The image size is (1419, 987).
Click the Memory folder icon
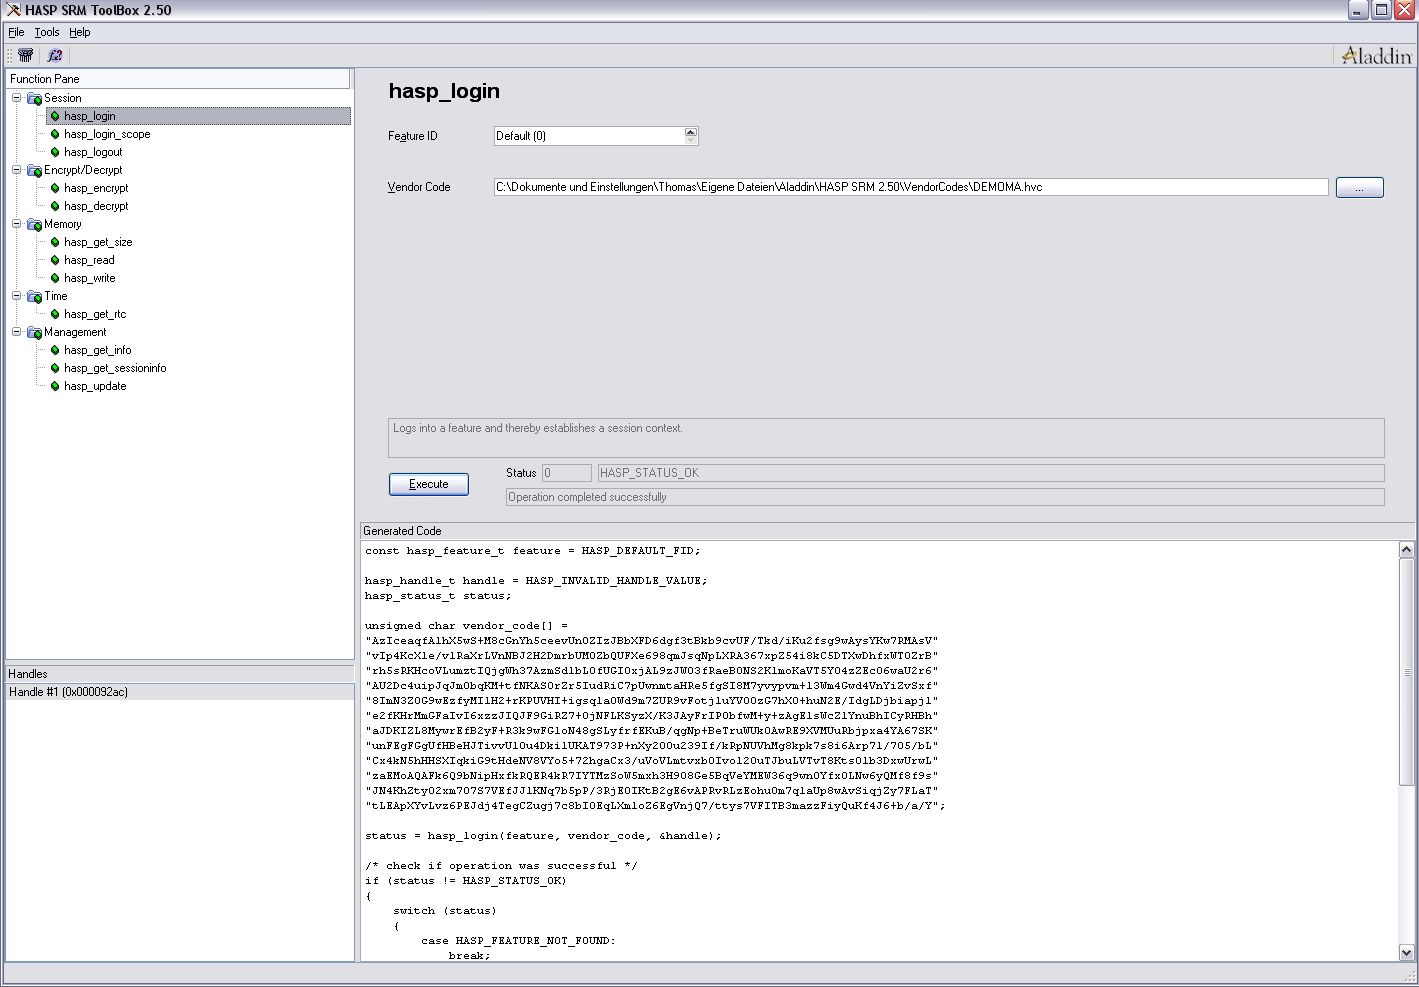[34, 224]
